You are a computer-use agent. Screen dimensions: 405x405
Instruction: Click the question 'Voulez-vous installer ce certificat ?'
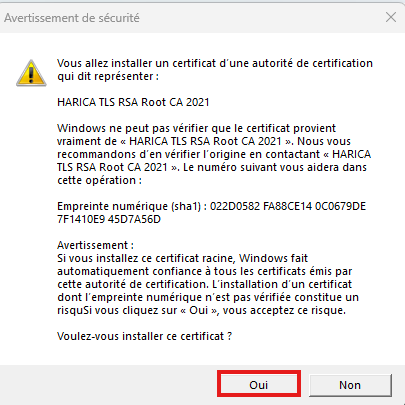tap(144, 336)
